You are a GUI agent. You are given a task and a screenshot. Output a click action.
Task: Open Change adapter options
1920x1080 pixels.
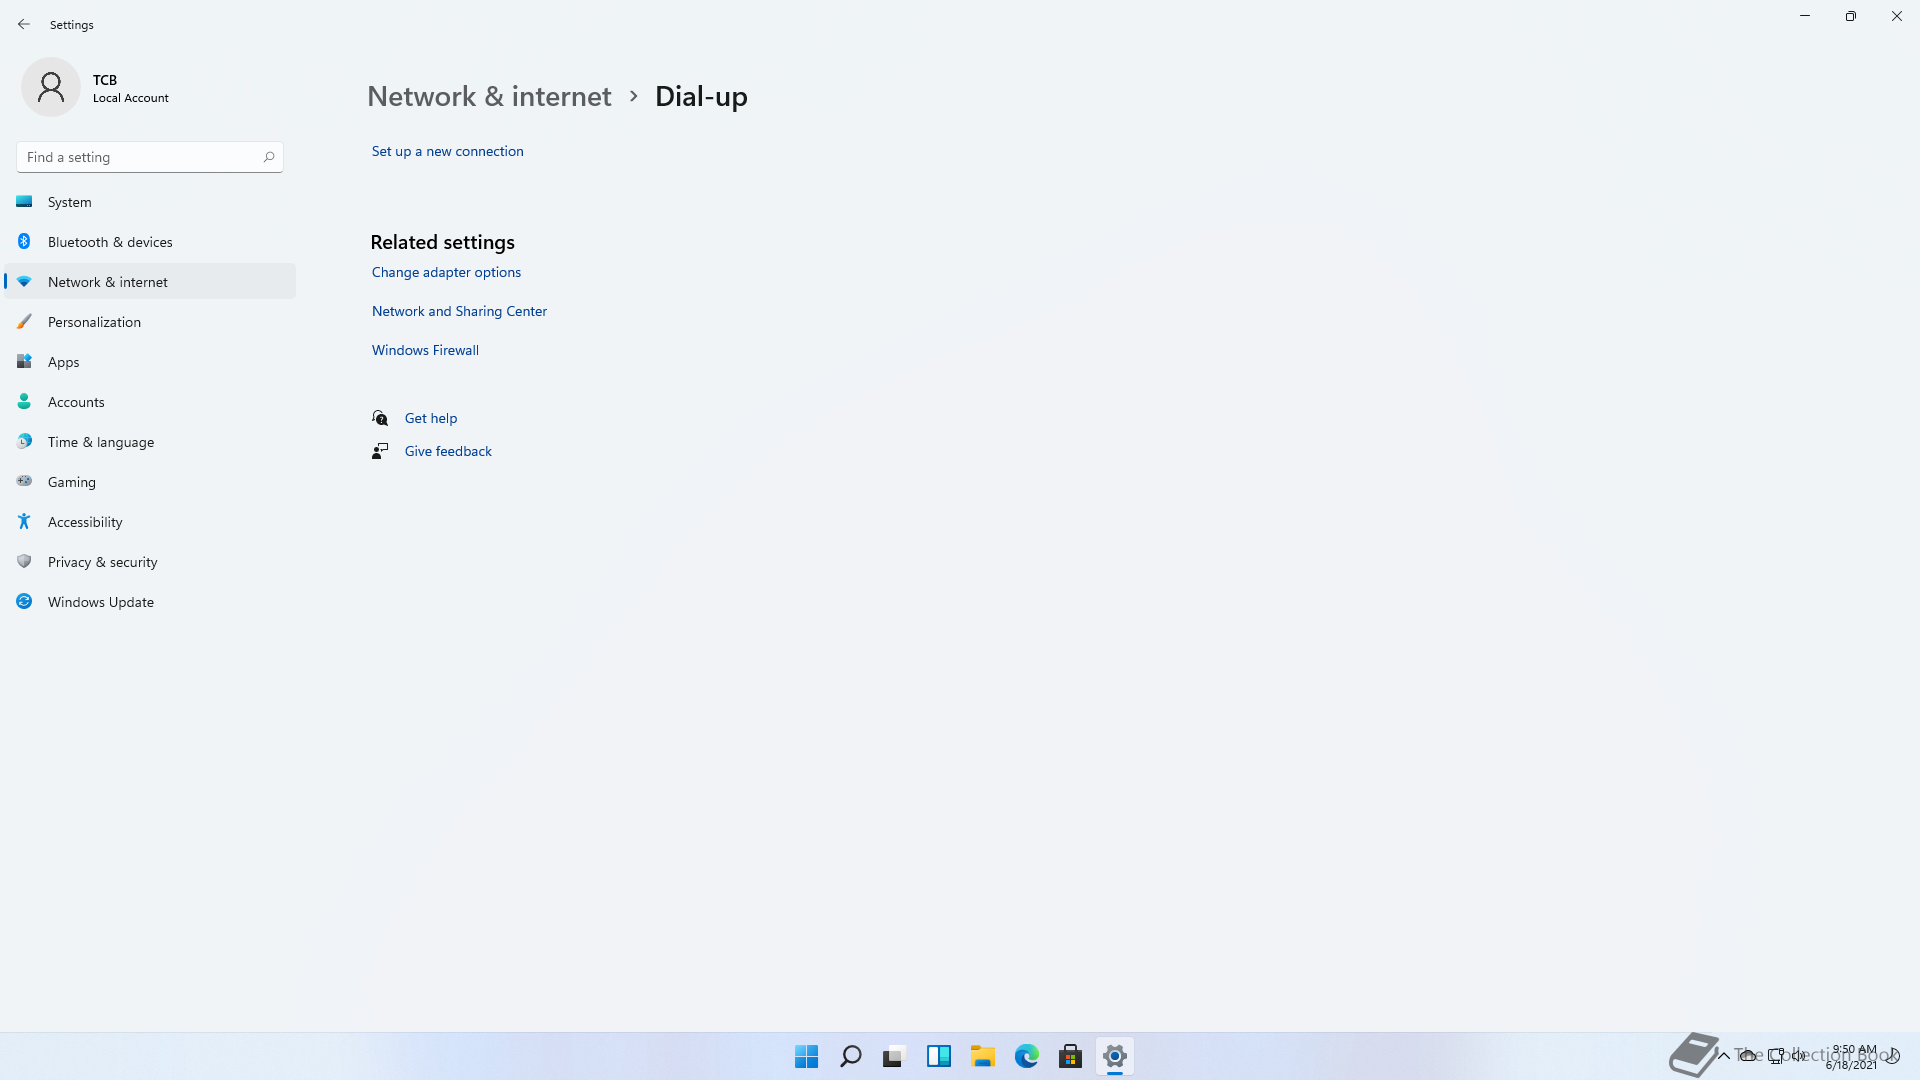446,272
